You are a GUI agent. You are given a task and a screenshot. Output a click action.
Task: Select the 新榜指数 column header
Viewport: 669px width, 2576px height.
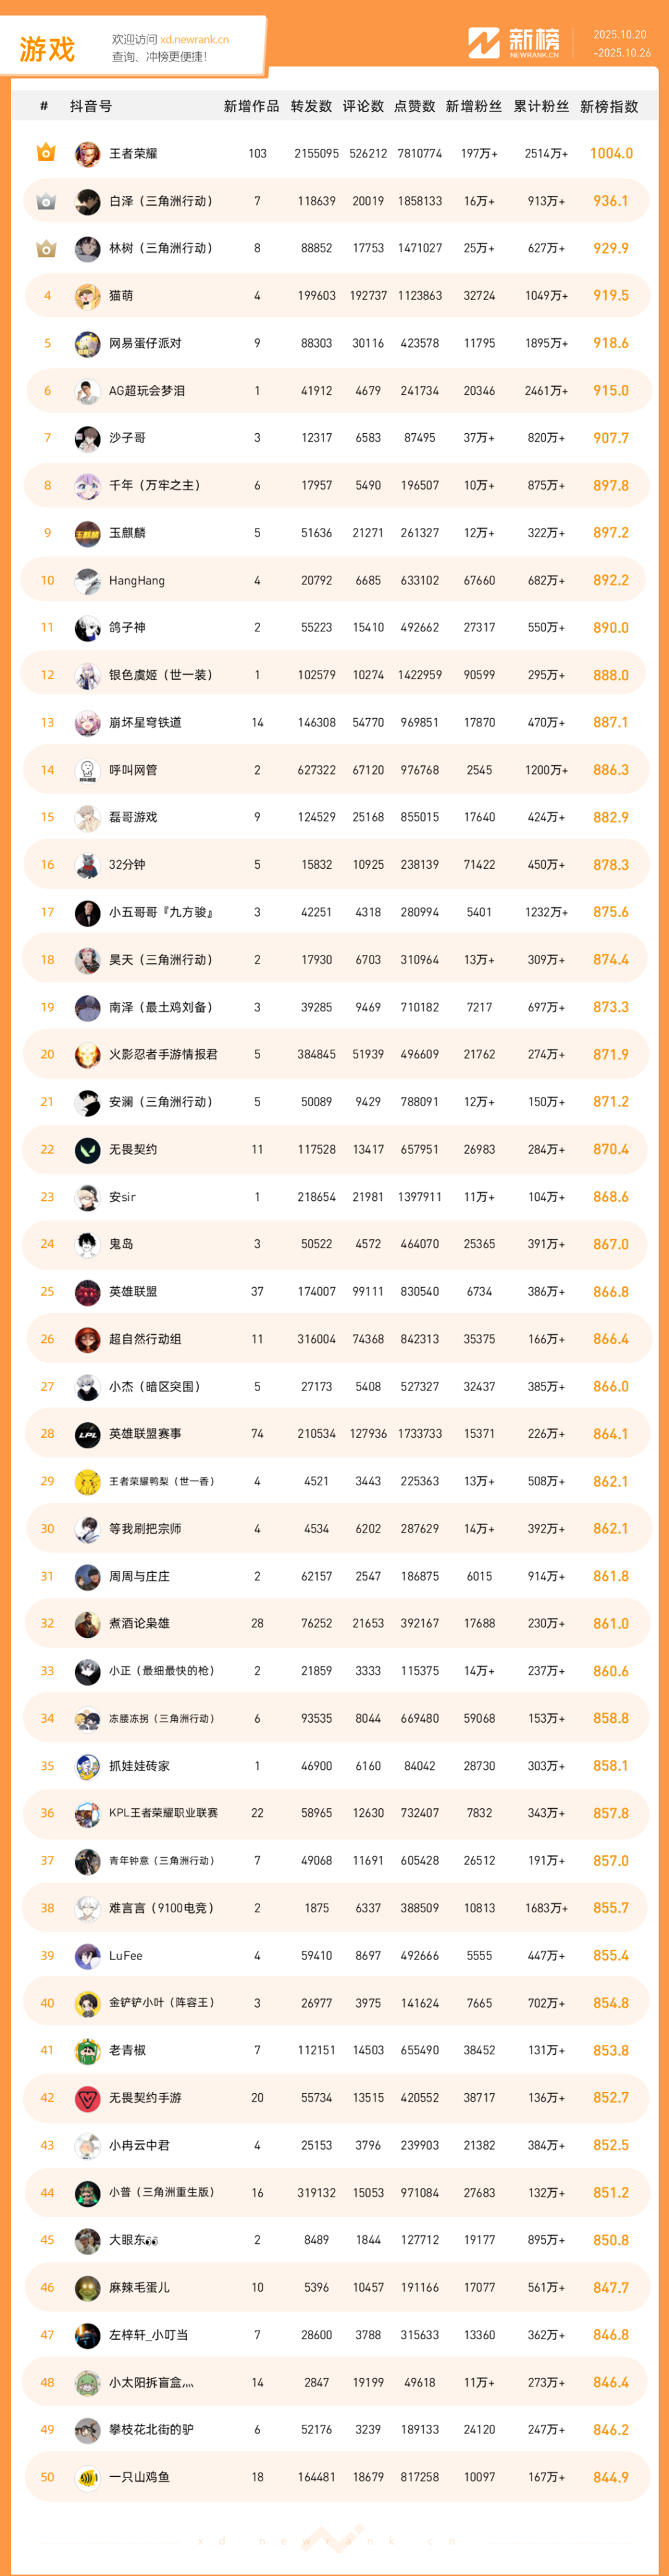pyautogui.click(x=609, y=107)
